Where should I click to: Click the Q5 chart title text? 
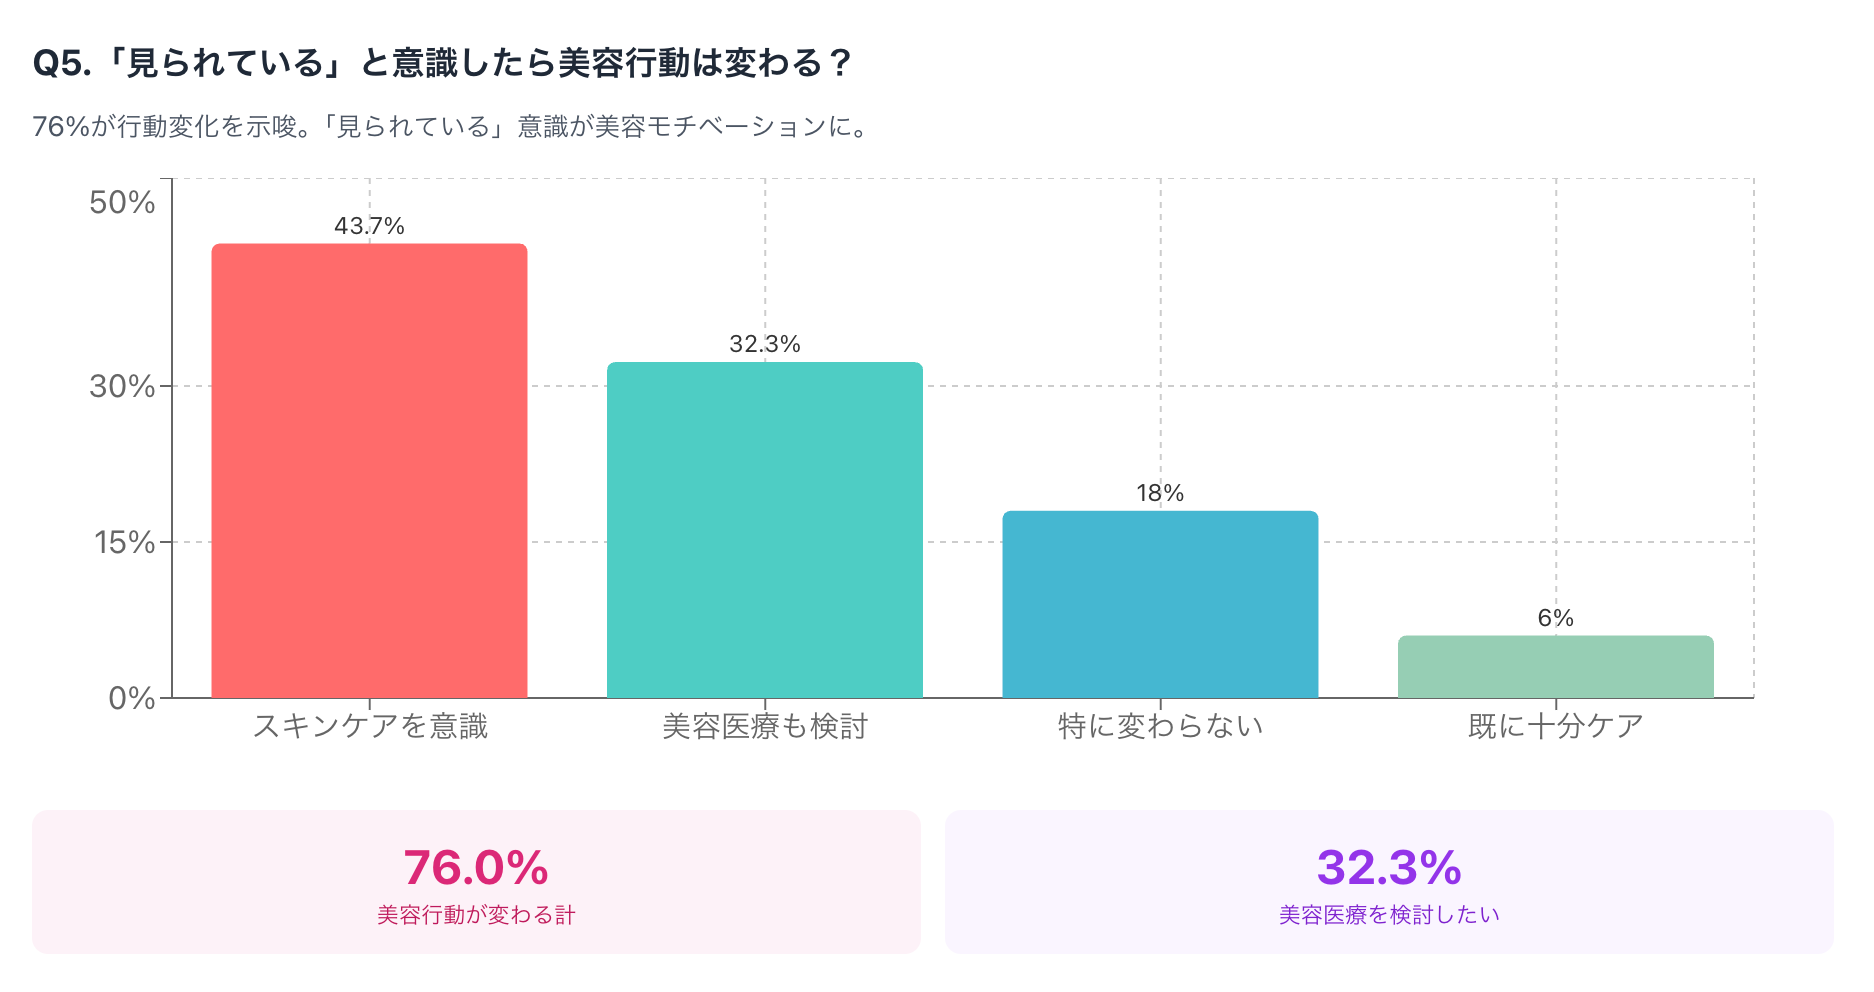442,63
